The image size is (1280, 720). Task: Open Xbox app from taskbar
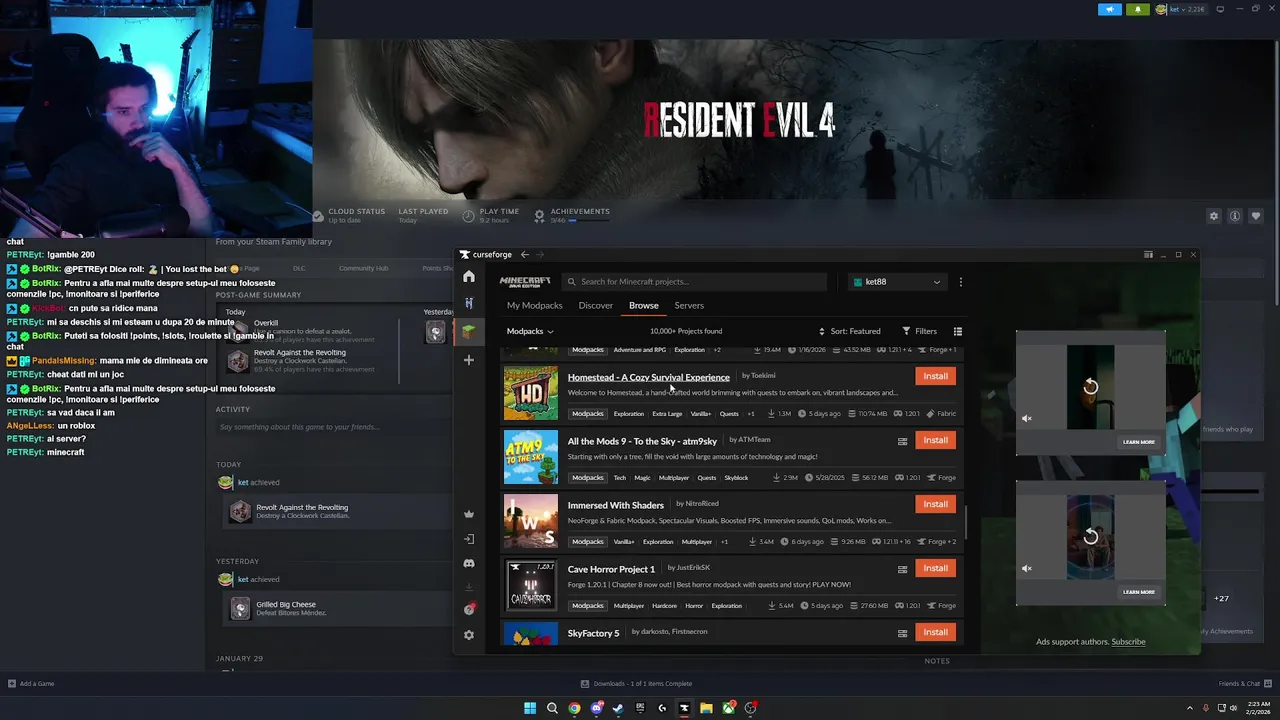728,708
